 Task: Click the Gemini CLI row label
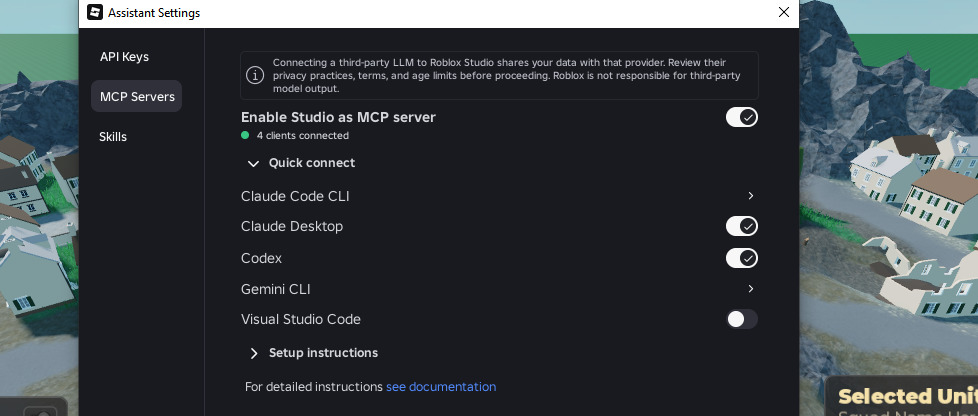coord(276,289)
